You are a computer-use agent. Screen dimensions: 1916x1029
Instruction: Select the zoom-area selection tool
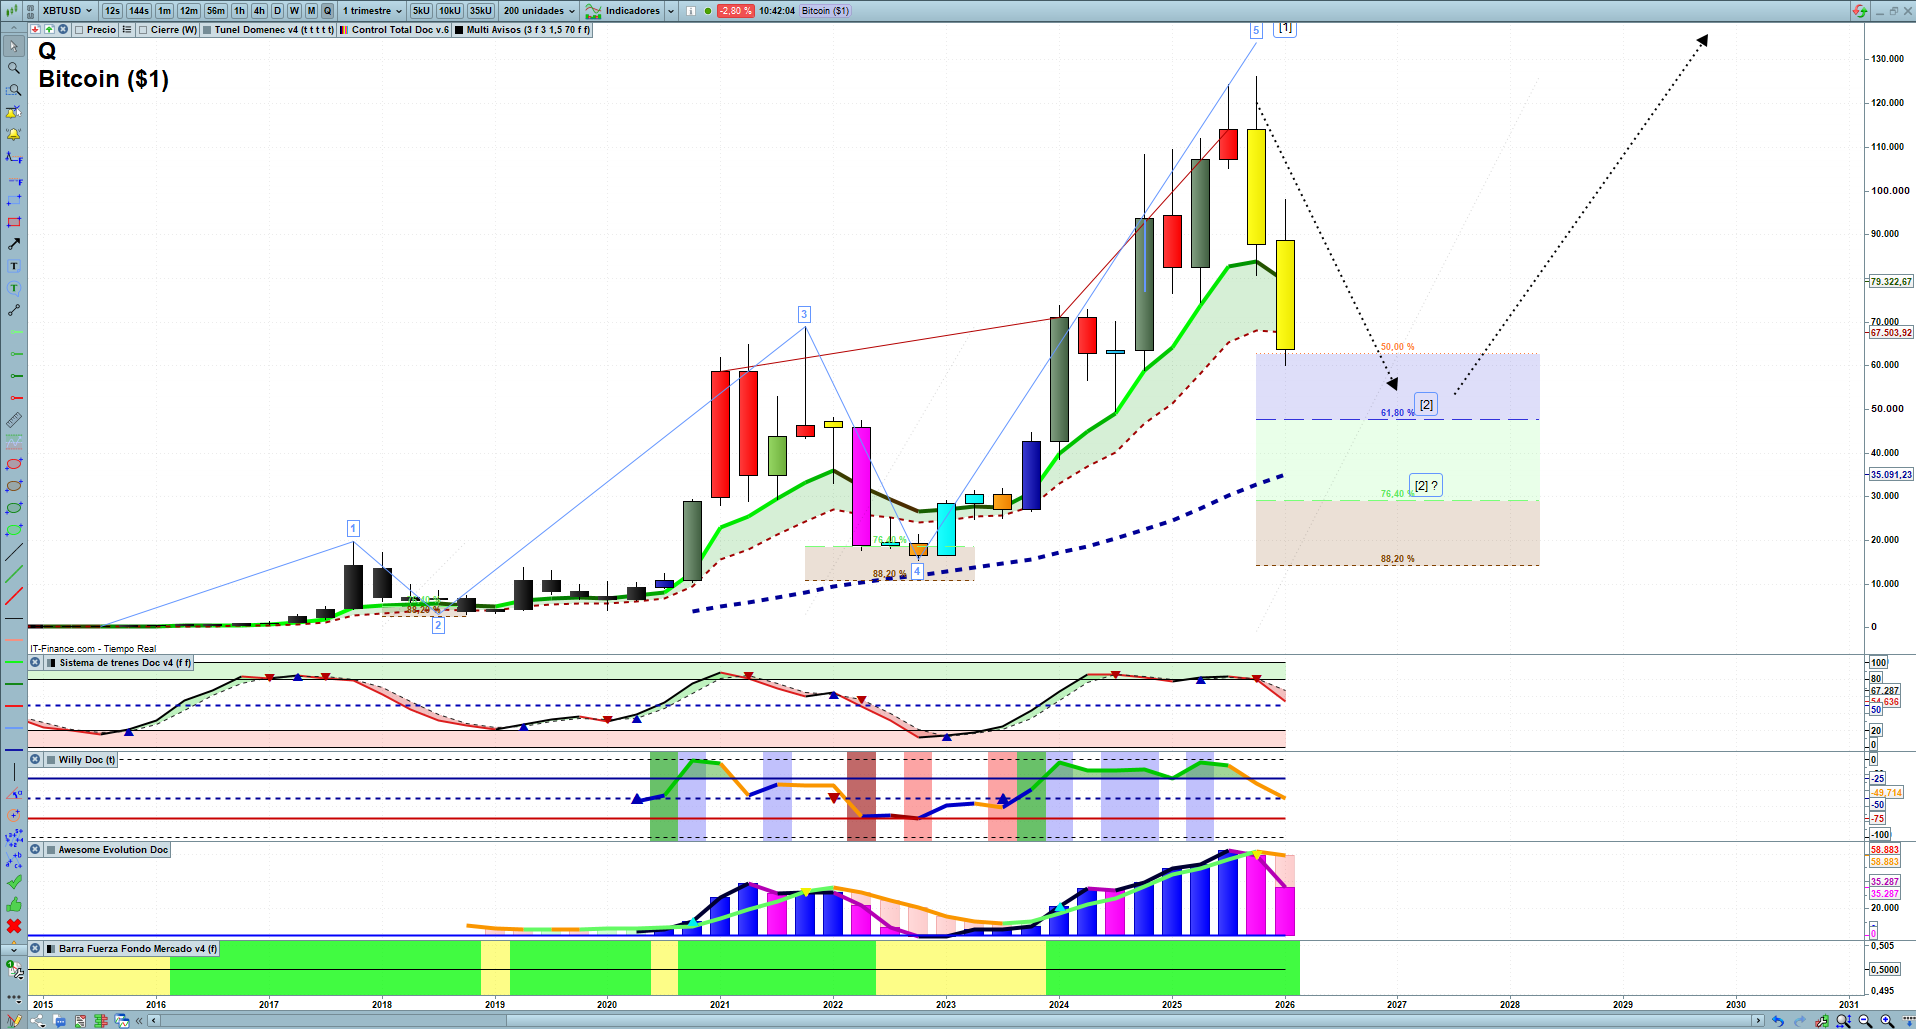14,90
